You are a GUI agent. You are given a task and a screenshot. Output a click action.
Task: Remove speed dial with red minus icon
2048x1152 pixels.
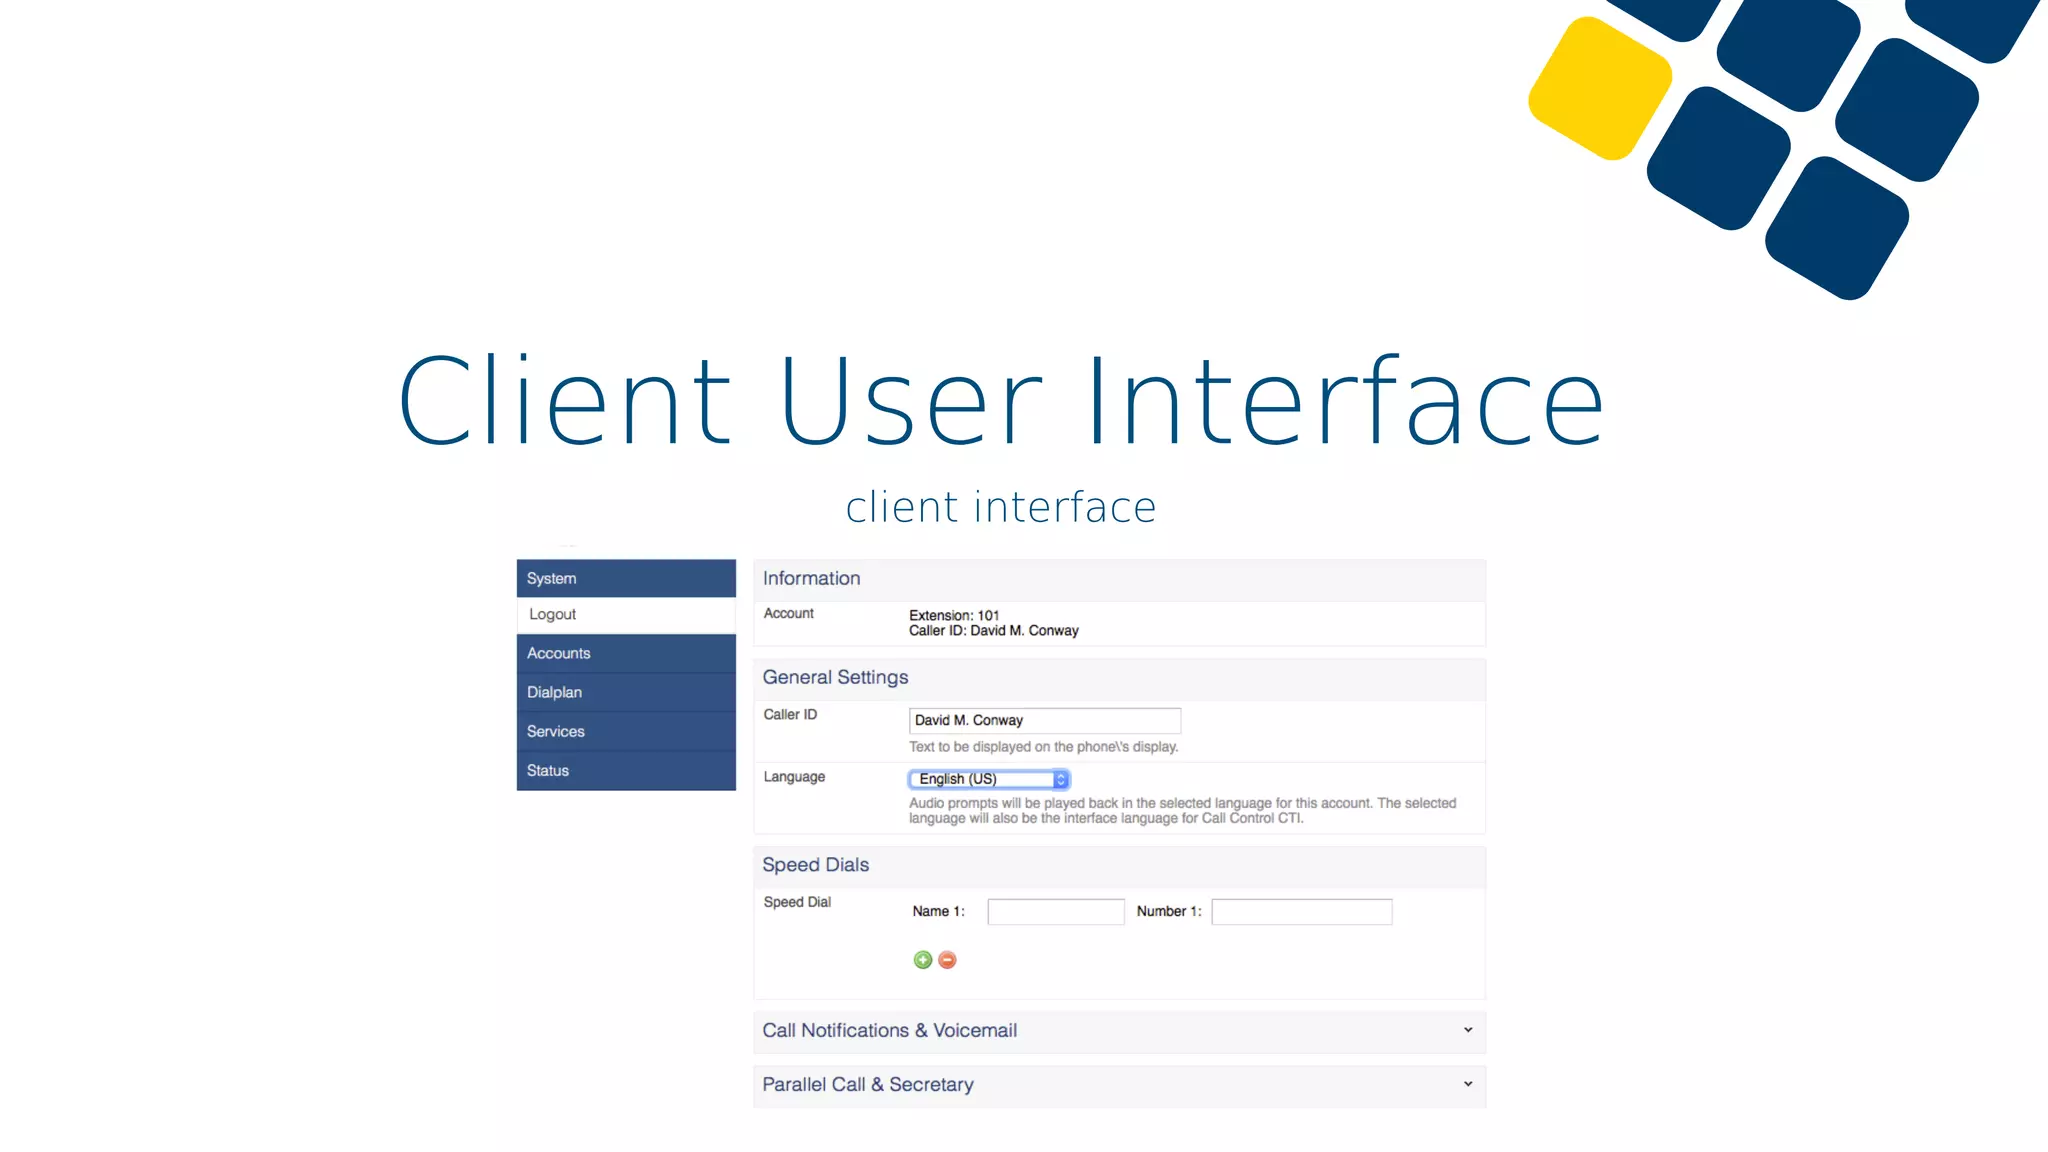coord(947,960)
